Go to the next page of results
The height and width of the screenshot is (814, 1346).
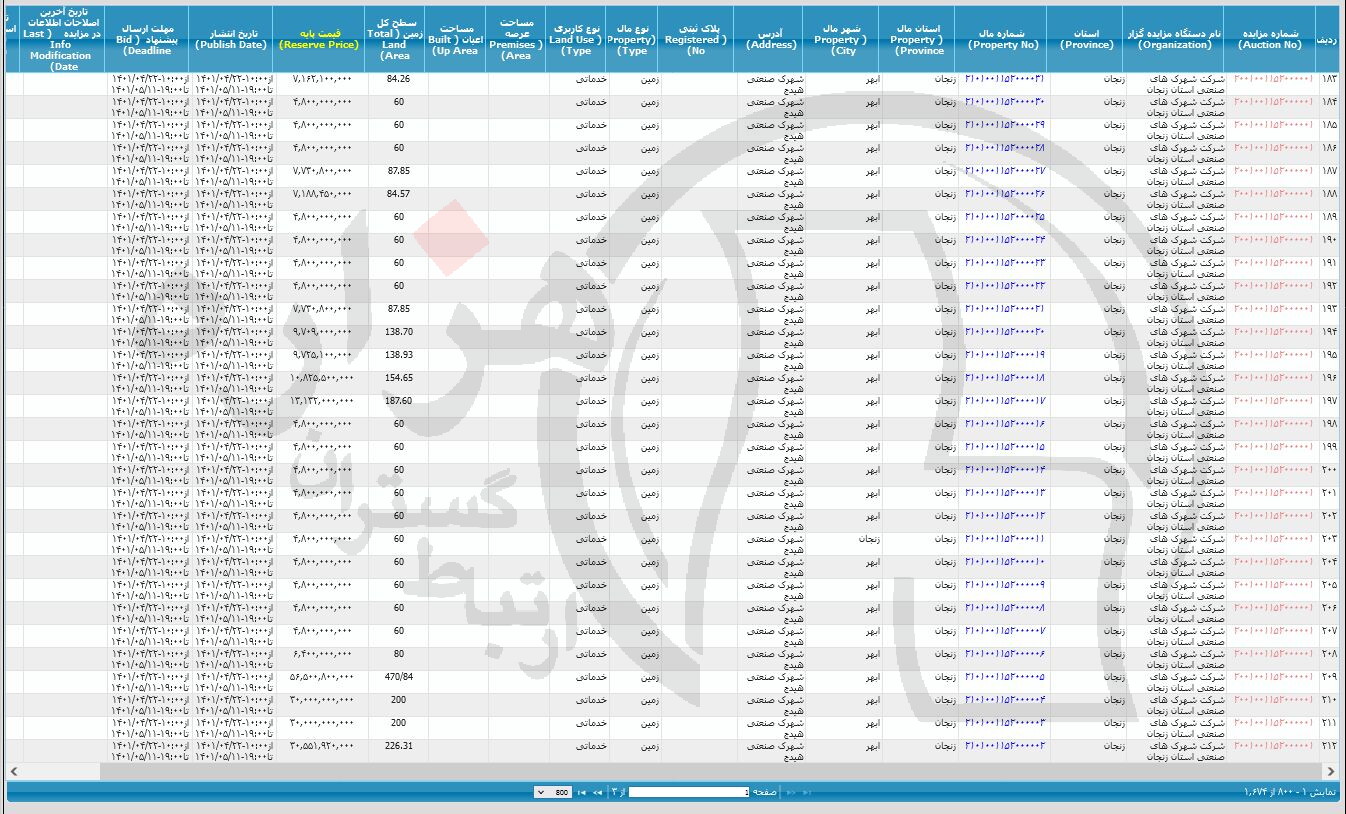(x=598, y=792)
